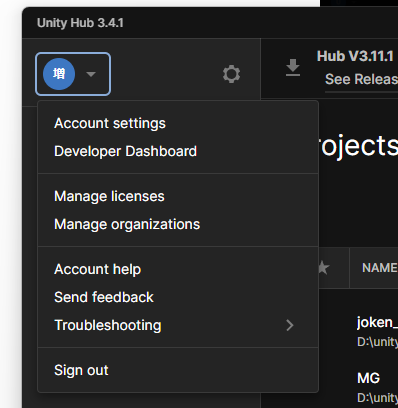398x408 pixels.
Task: Click the Unity Hub 3.4.1 title text
Action: click(80, 23)
